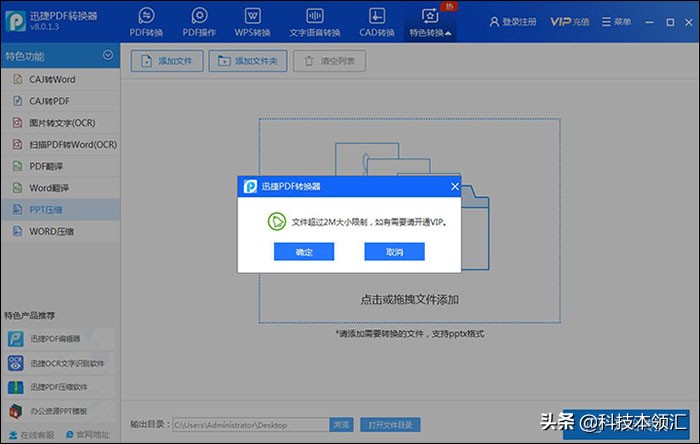Confirm dialog with 确定 button
700x444 pixels.
304,252
